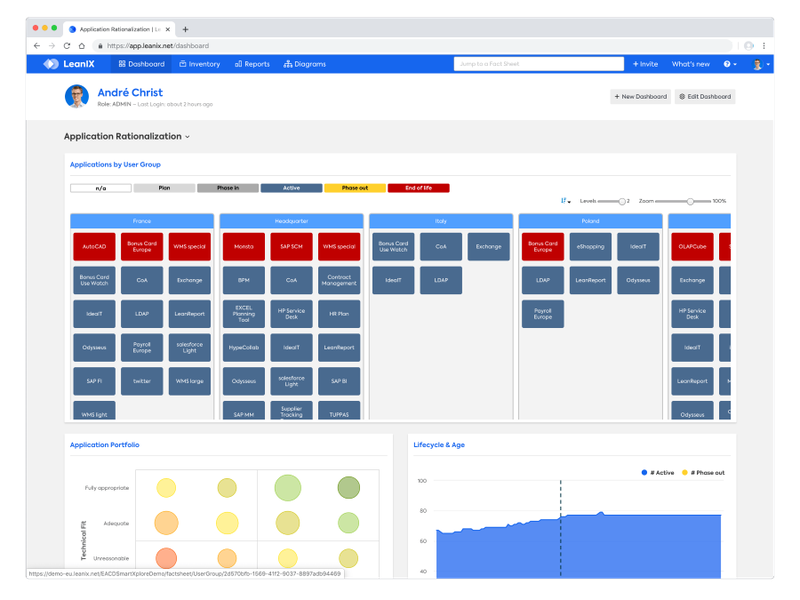This screenshot has height=600, width=800.
Task: Reload the page with refresh icon
Action: 67,45
